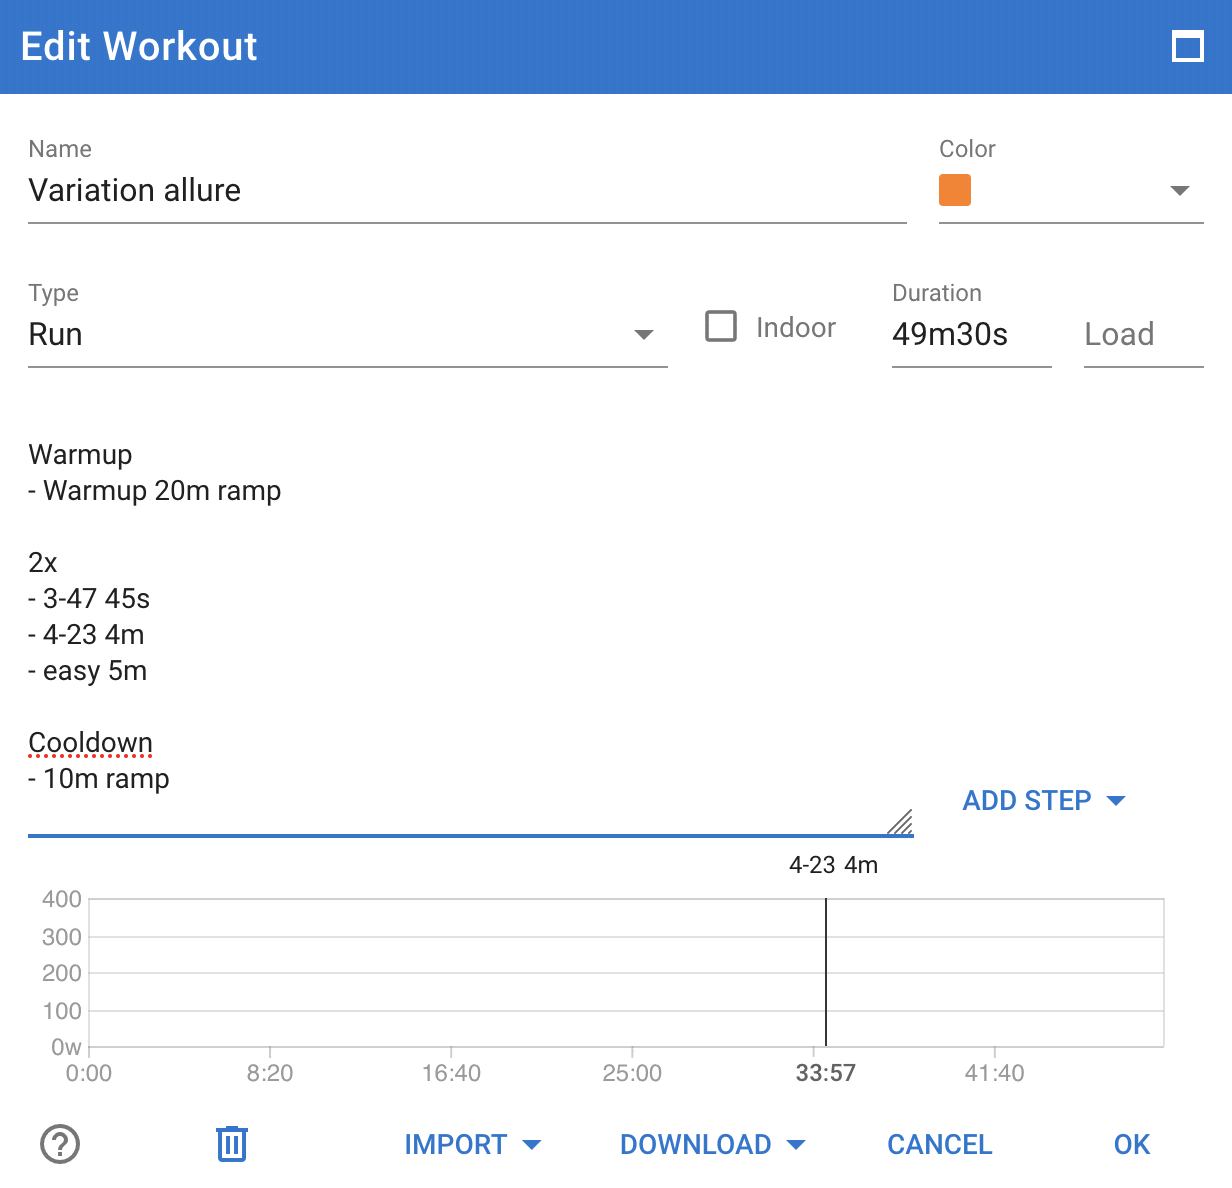Click the Load input field

point(1142,334)
